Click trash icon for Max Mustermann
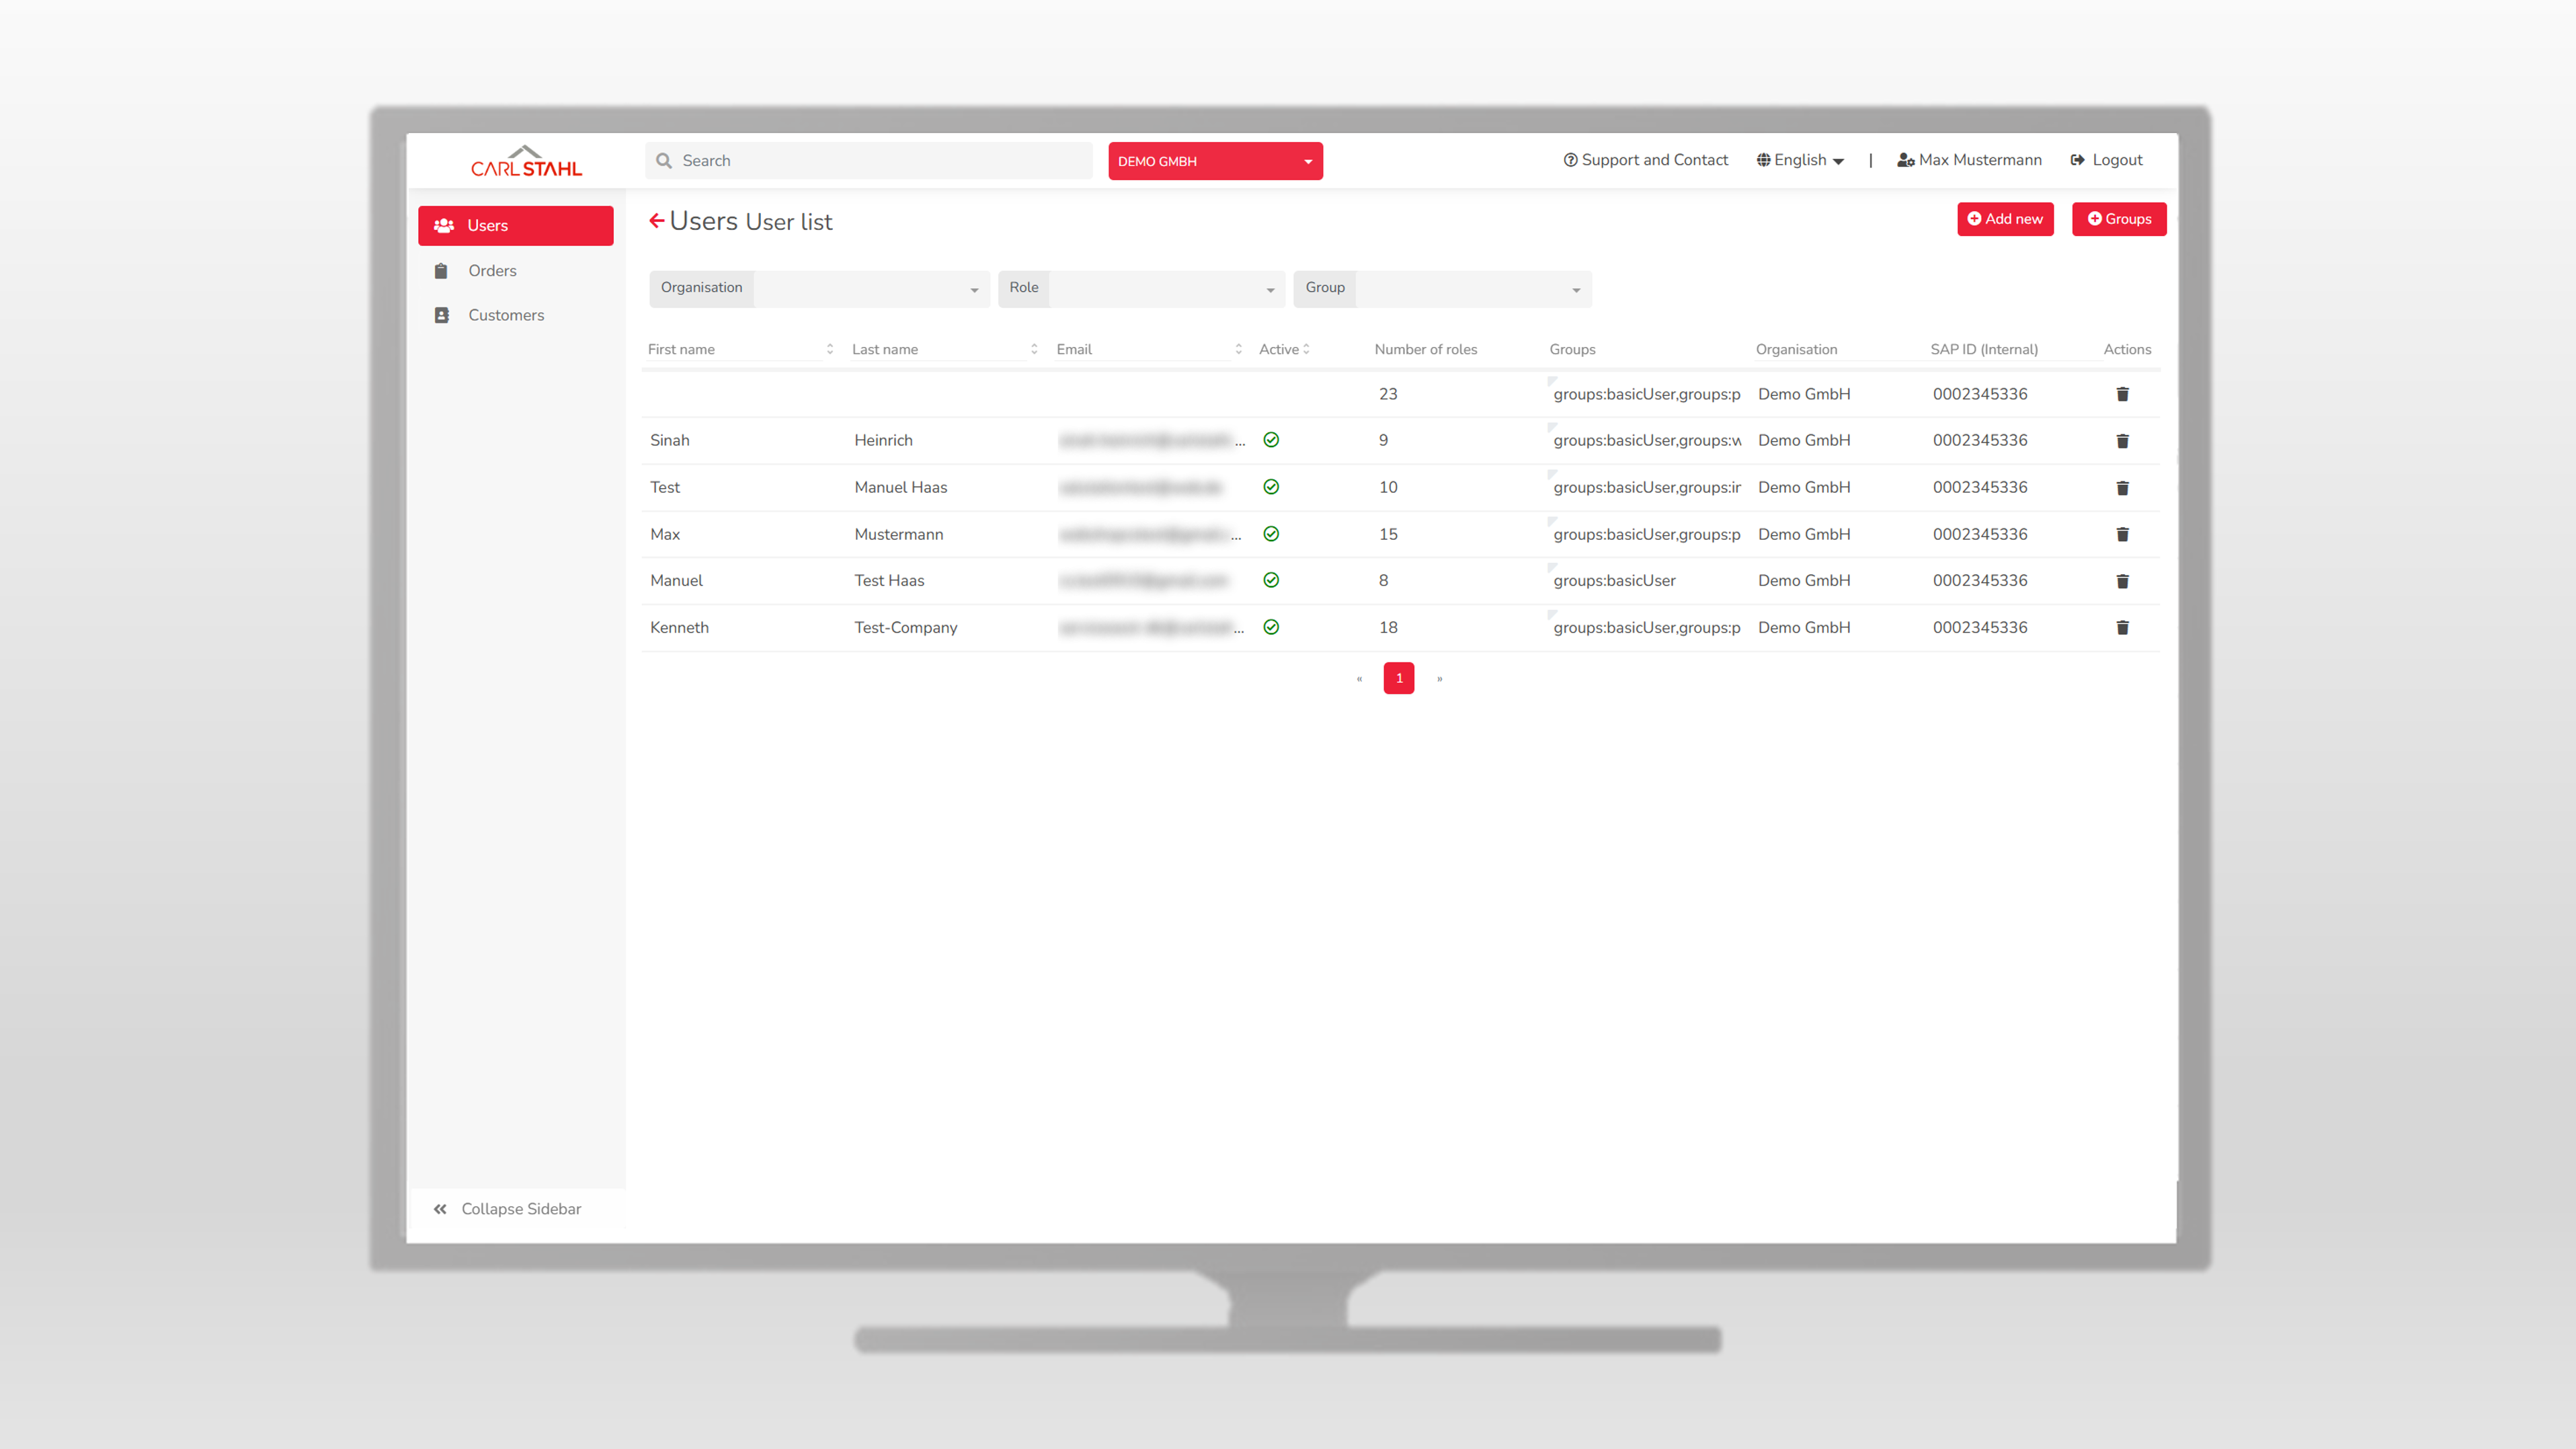Screen dimensions: 2576x1449 point(2122,534)
